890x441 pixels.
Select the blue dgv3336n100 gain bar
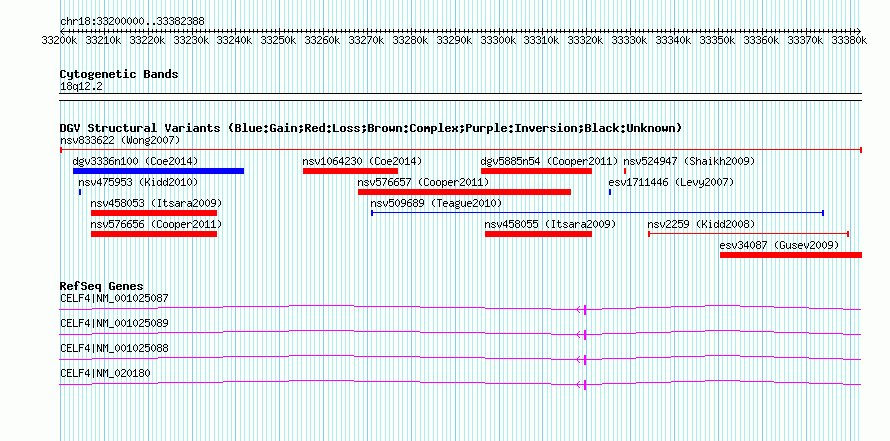158,171
